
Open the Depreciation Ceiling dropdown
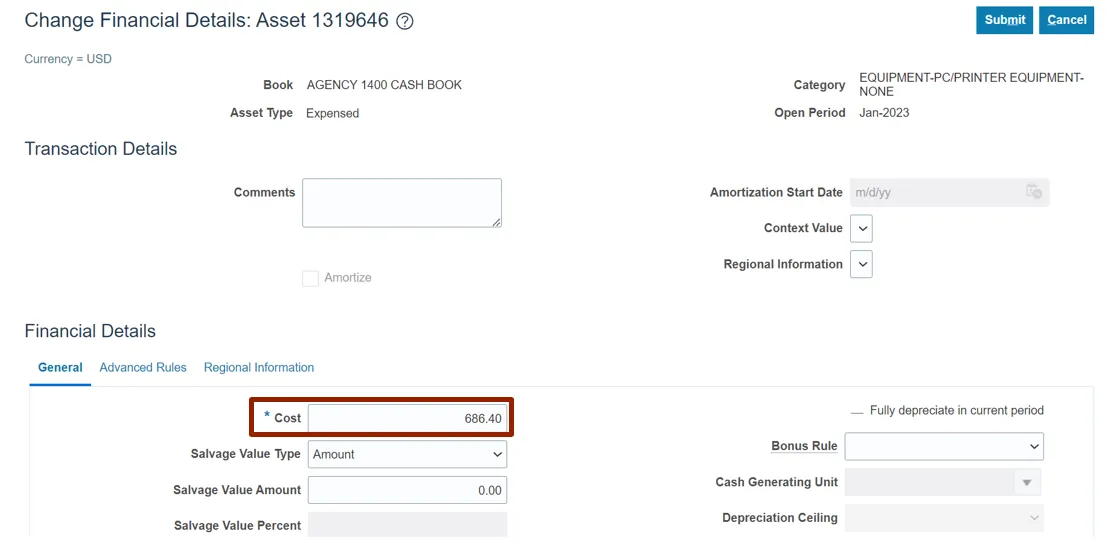(x=944, y=518)
